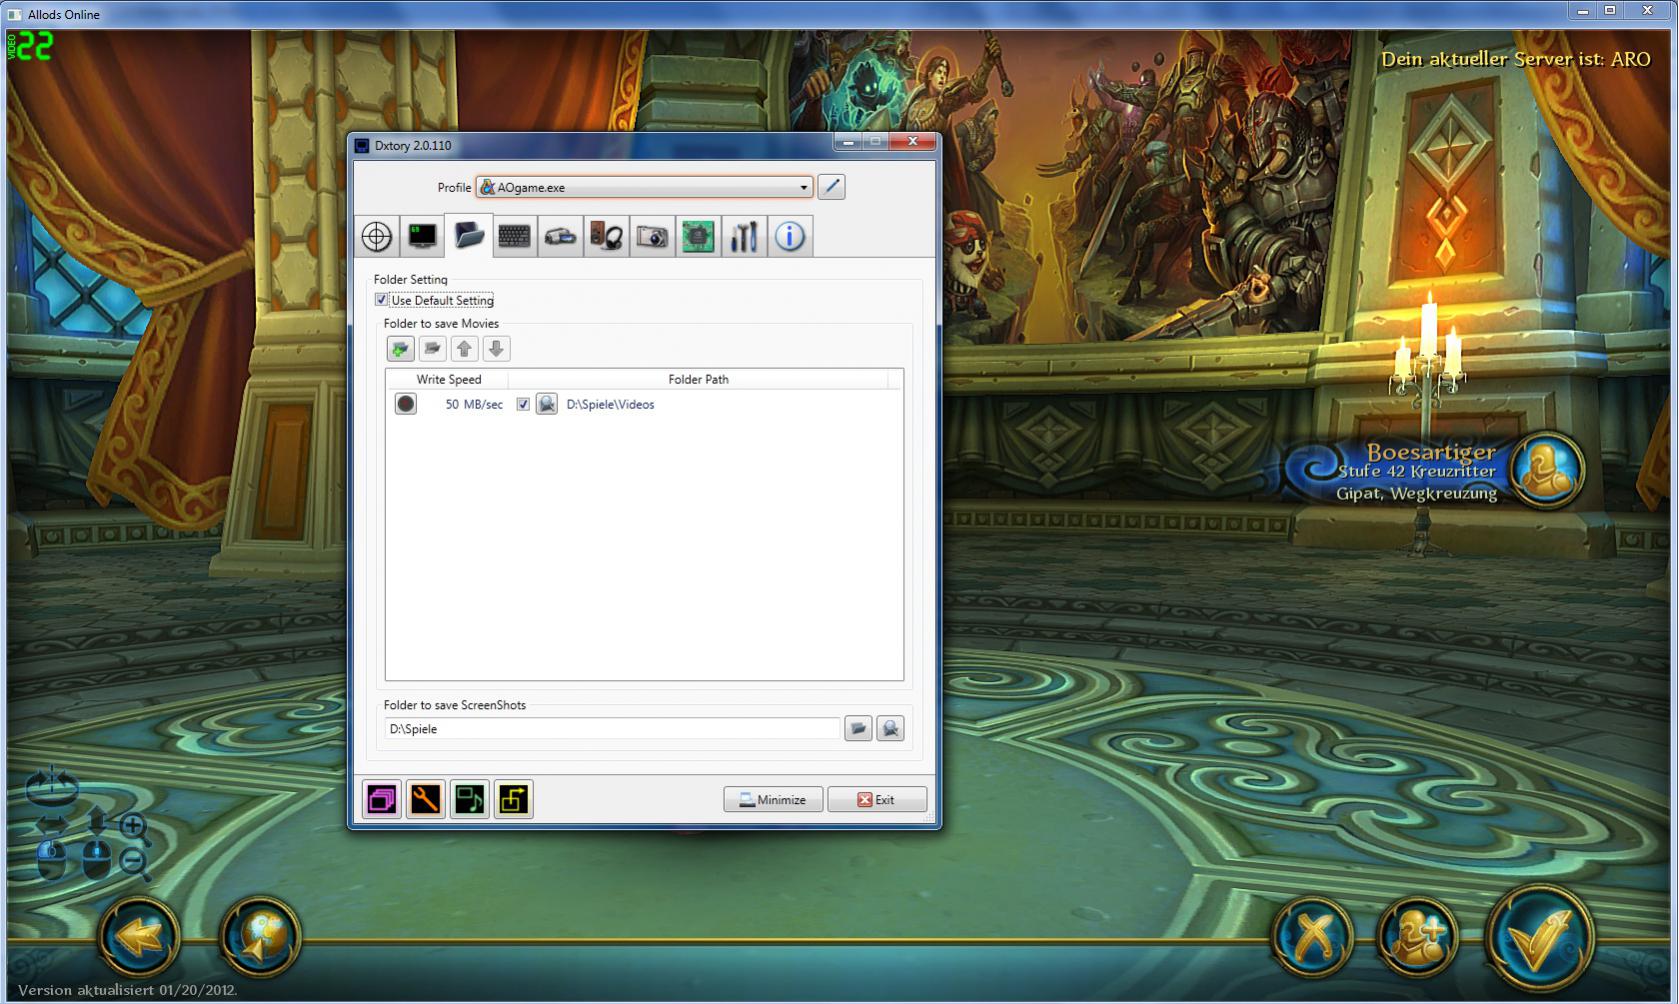The image size is (1679, 1004).
Task: Click the Minimize button in Dxtory
Action: pyautogui.click(x=773, y=800)
